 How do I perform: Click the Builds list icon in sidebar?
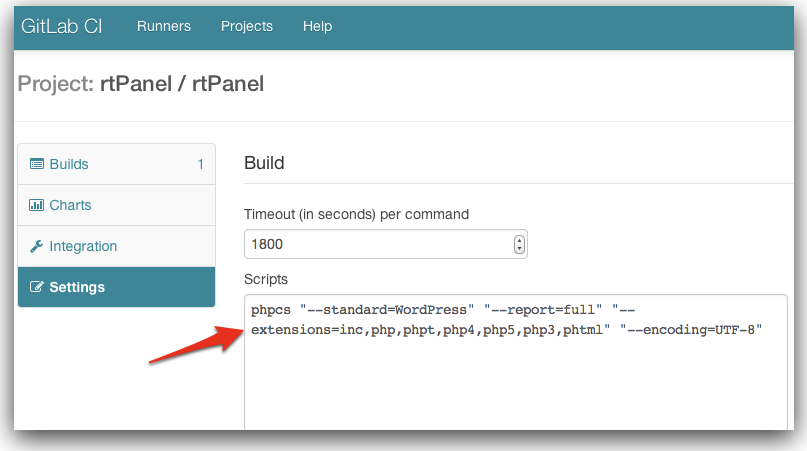(37, 164)
